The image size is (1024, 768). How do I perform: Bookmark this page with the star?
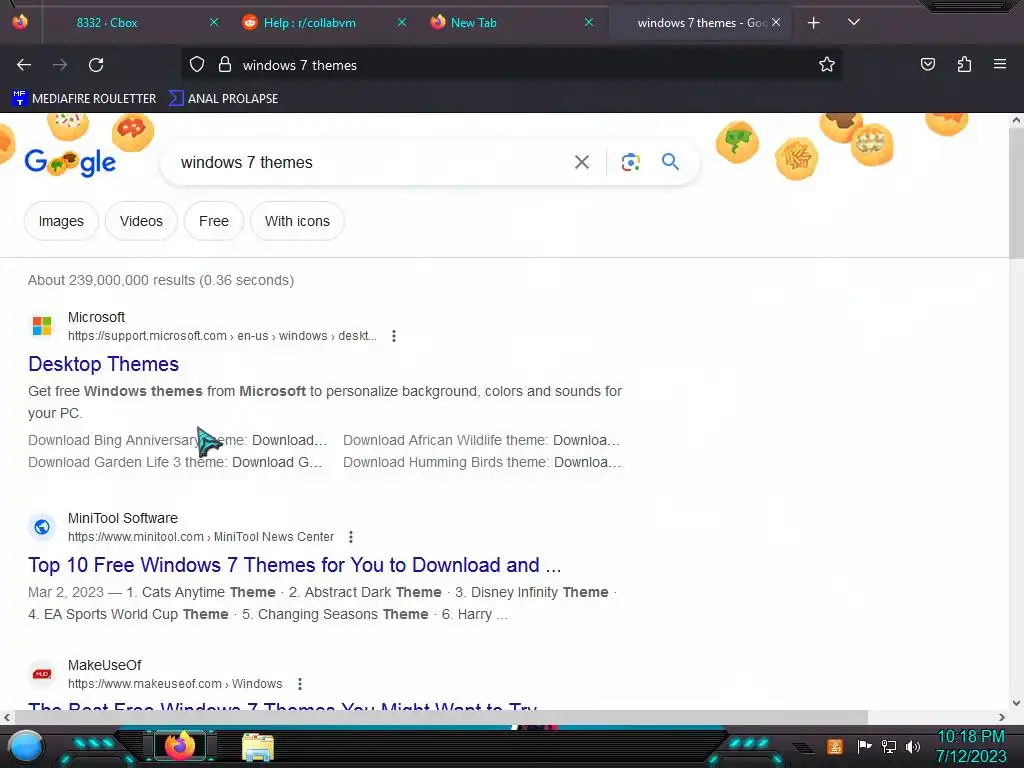pos(827,64)
